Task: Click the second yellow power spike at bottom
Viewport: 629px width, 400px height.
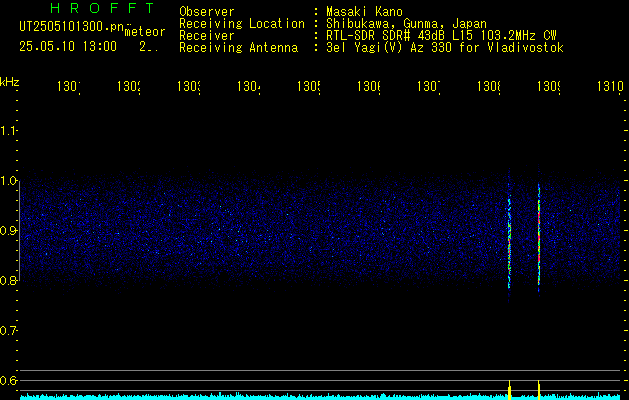Action: click(539, 390)
